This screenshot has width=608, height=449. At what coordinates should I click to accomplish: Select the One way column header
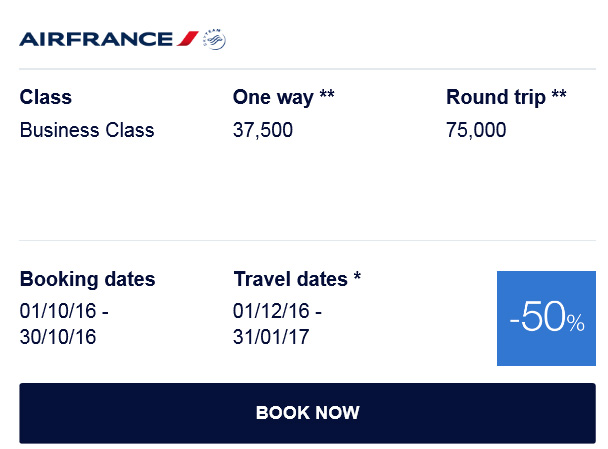[x=273, y=98]
